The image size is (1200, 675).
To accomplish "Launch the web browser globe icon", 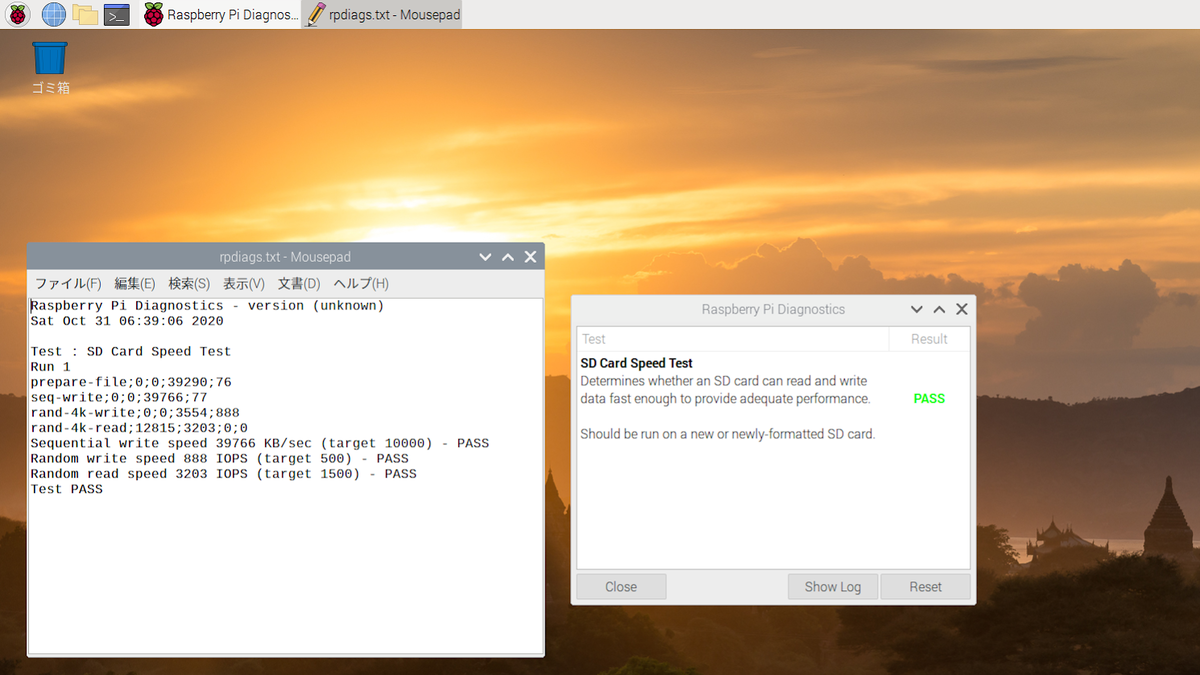I will click(x=53, y=14).
